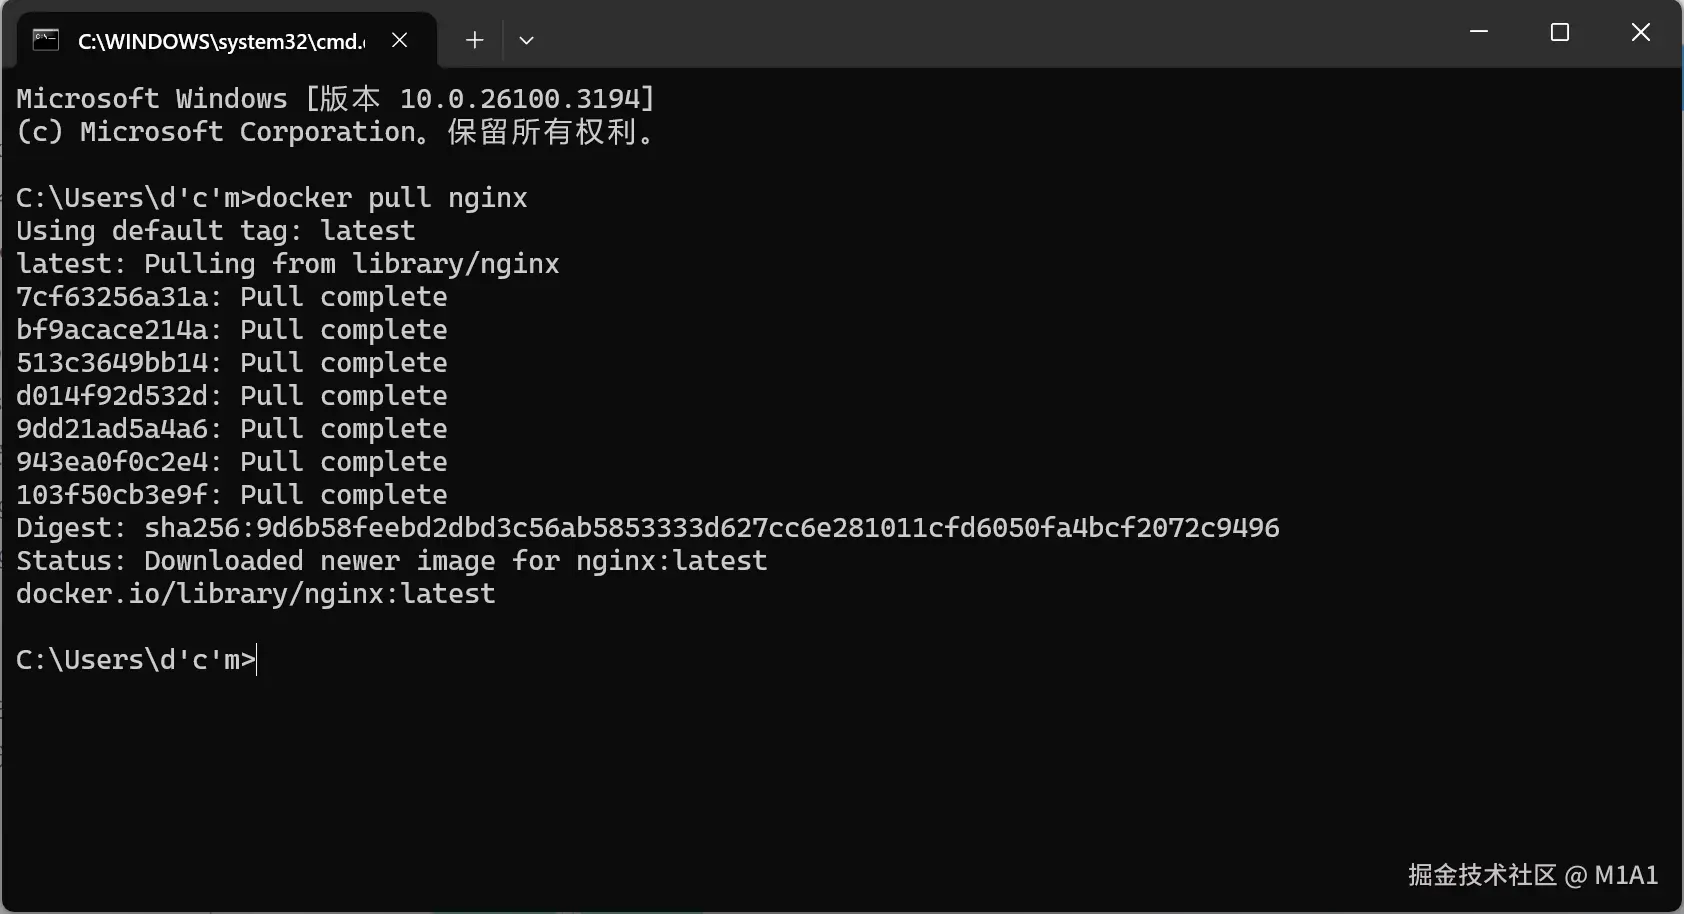Maximize the terminal window
The image size is (1684, 914).
point(1559,32)
